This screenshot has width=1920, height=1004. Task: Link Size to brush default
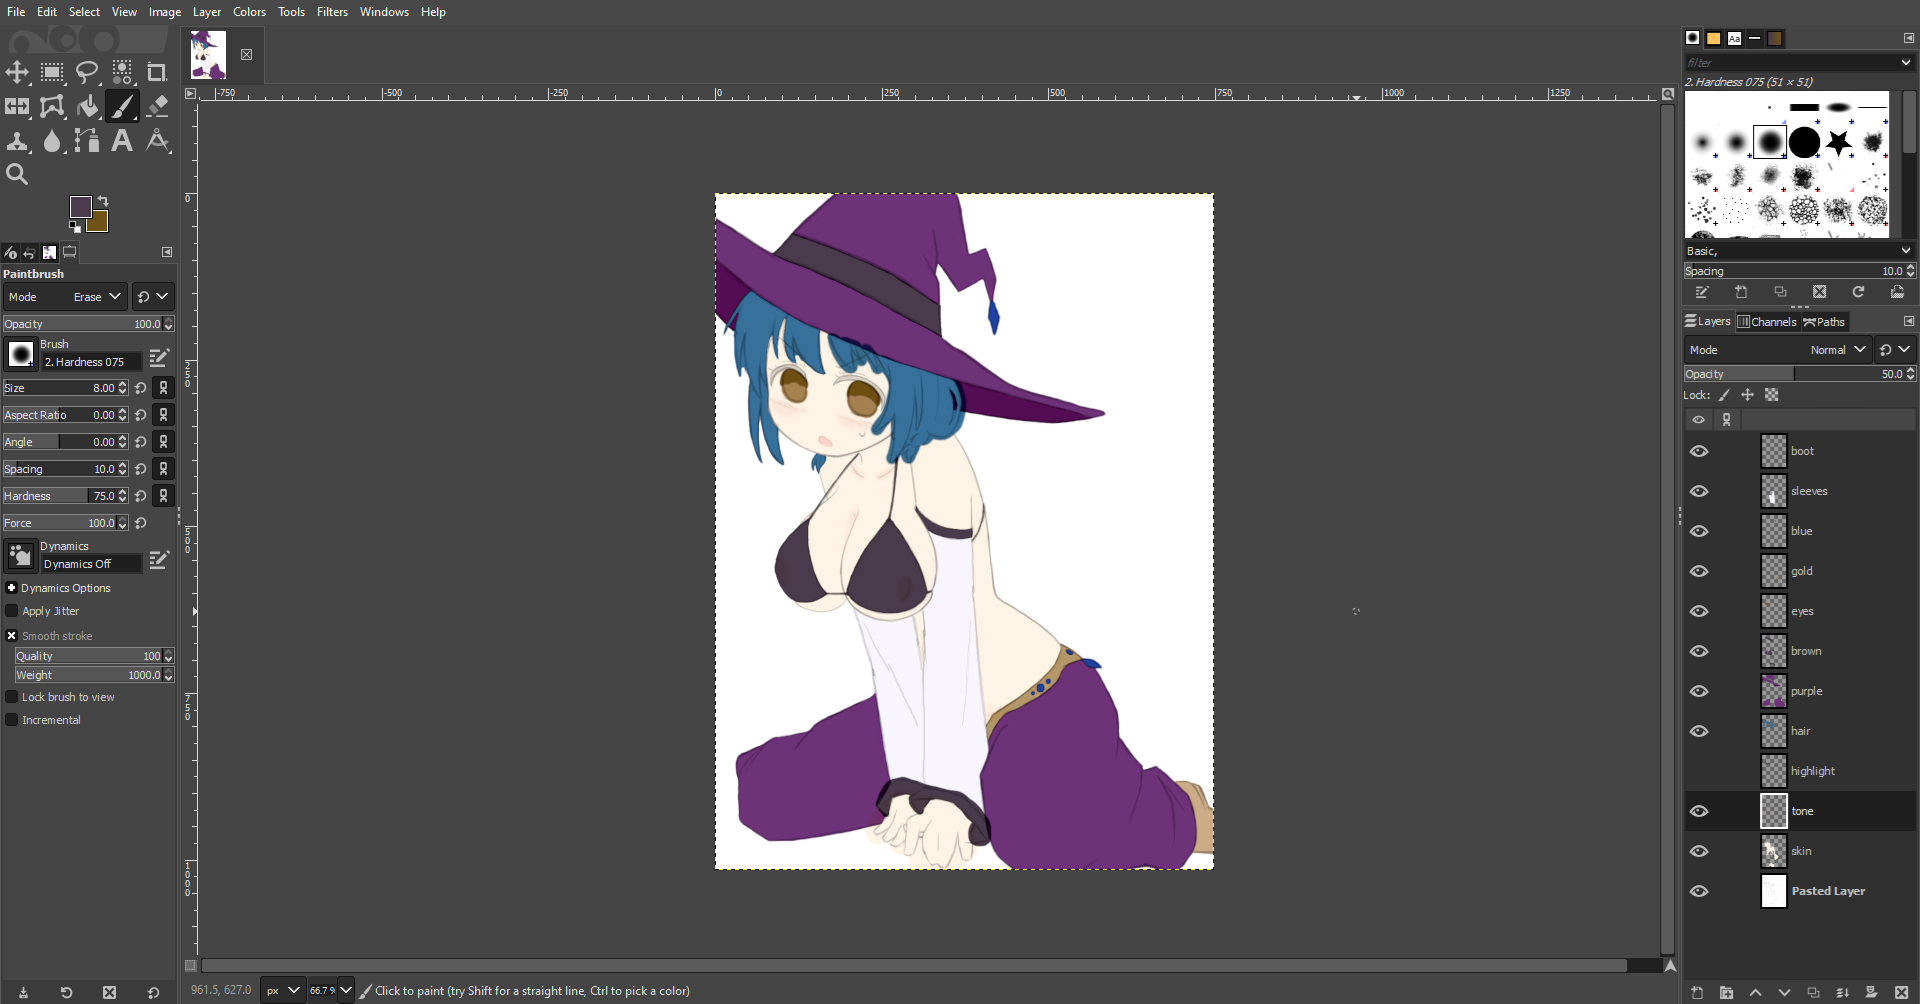coord(164,388)
